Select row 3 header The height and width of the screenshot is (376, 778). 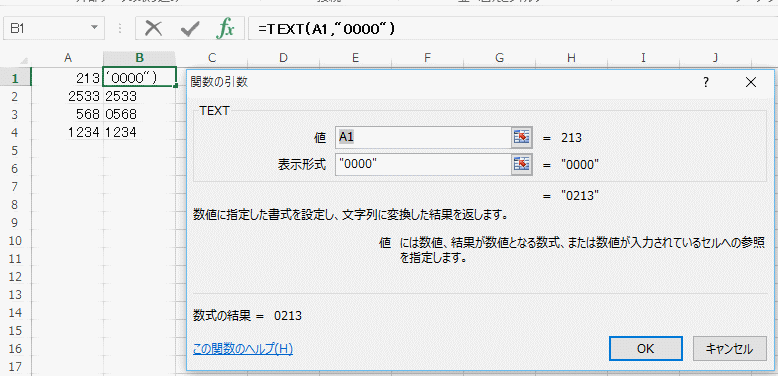click(x=15, y=114)
